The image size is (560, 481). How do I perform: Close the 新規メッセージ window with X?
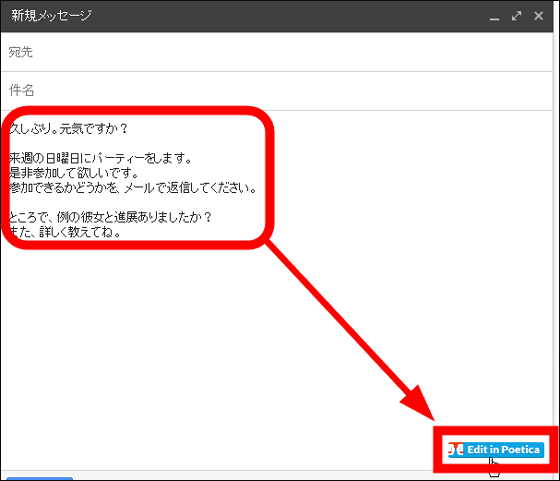pos(539,16)
